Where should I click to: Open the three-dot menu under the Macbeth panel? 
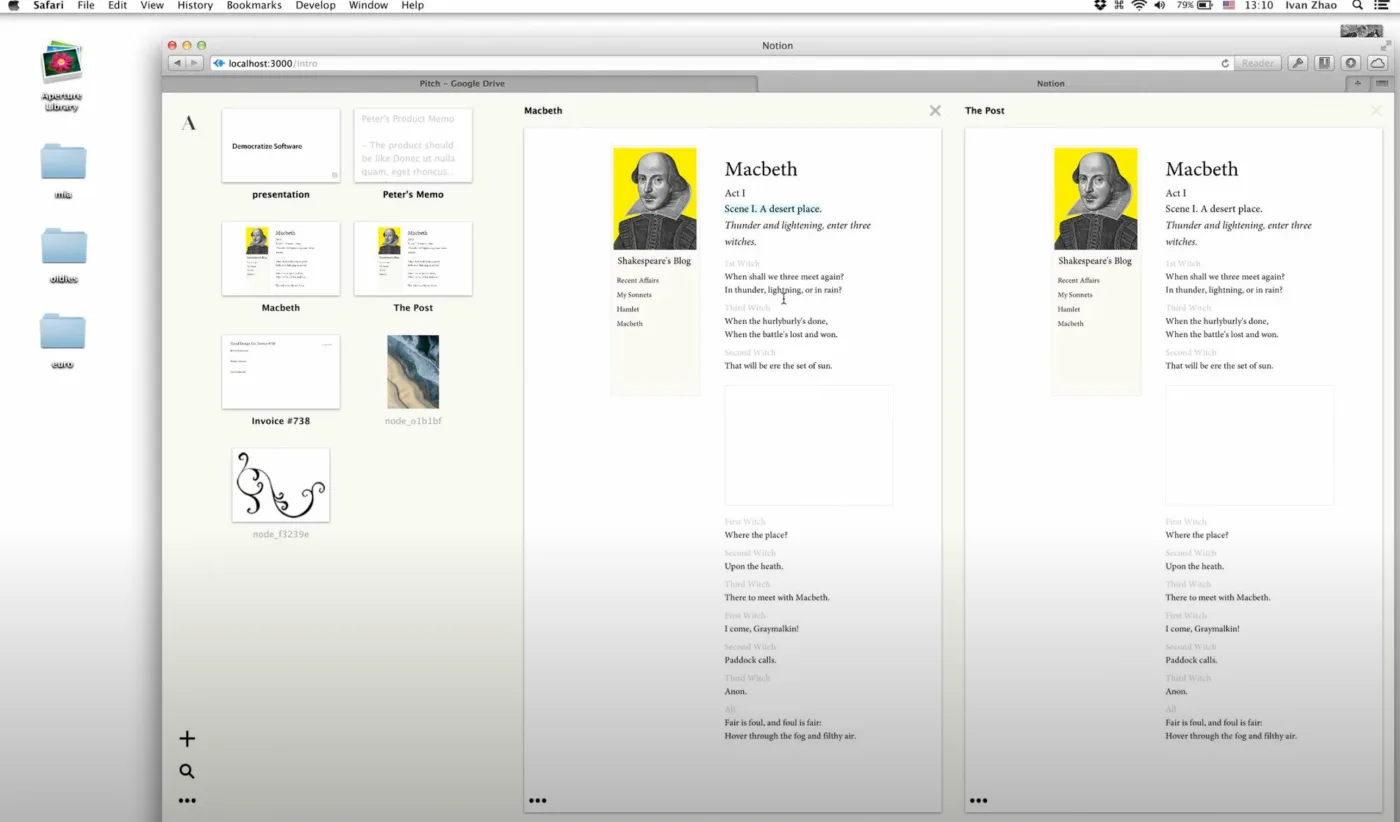pyautogui.click(x=538, y=800)
